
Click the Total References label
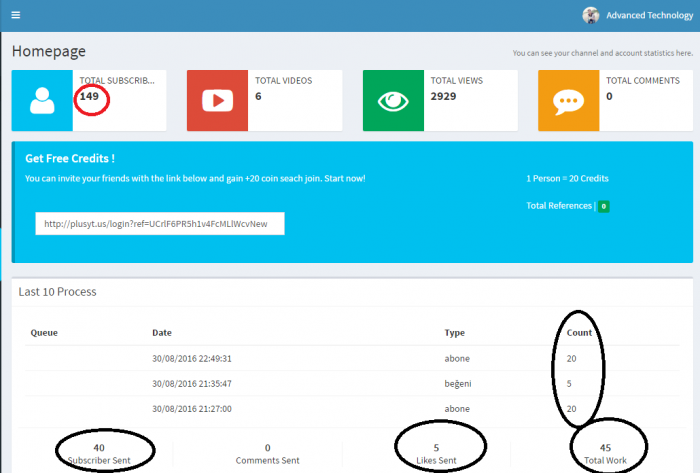point(559,206)
